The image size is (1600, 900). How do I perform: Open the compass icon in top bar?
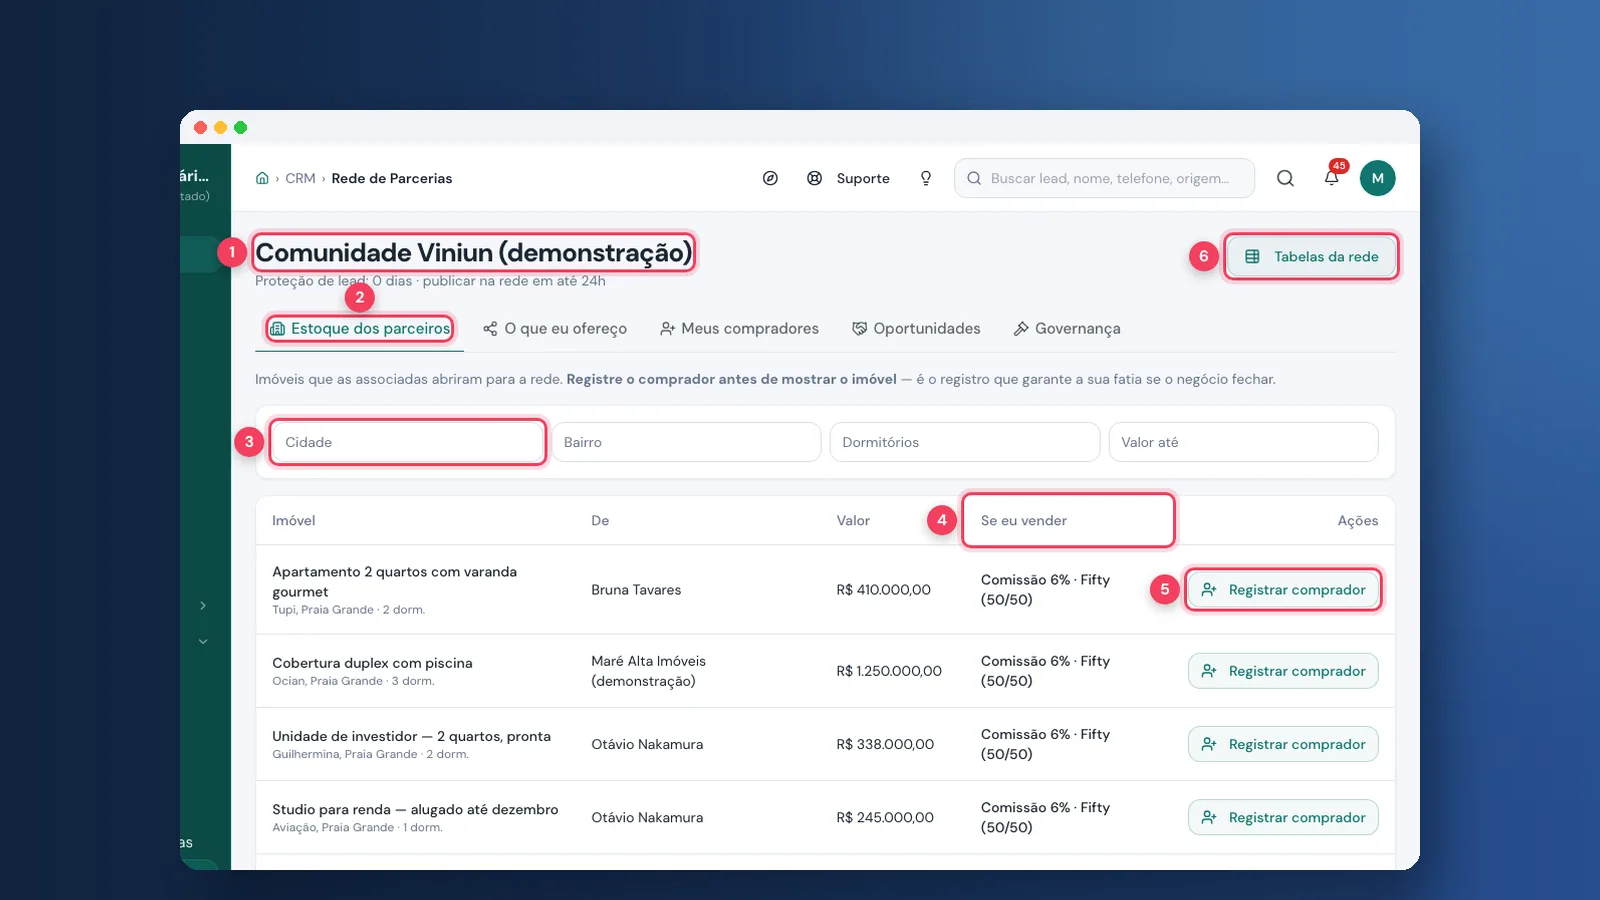(x=770, y=178)
